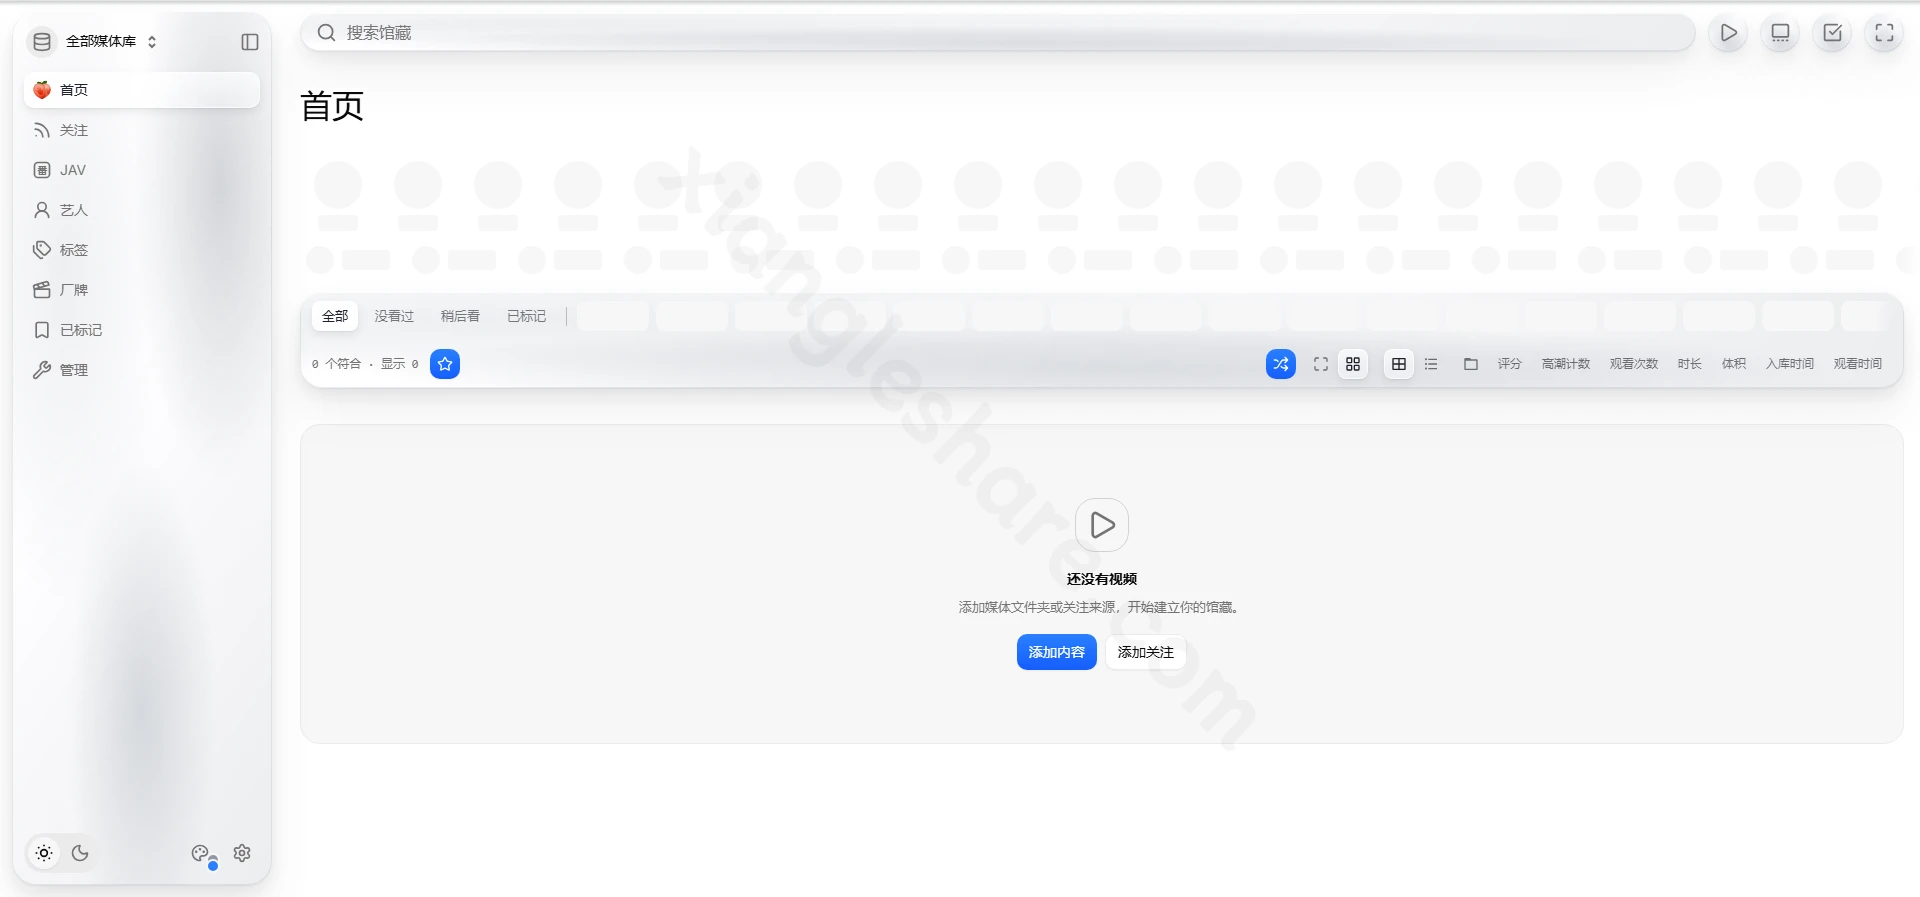Sort by 入库时间
The image size is (1920, 897).
click(x=1790, y=364)
